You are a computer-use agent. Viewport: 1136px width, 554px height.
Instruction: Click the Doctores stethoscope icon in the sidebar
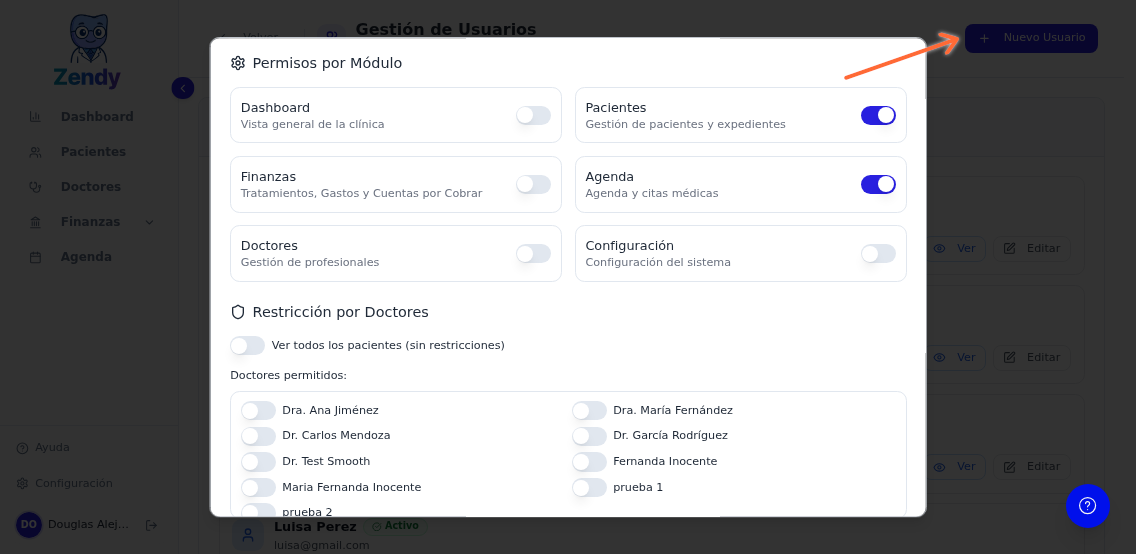pos(35,187)
